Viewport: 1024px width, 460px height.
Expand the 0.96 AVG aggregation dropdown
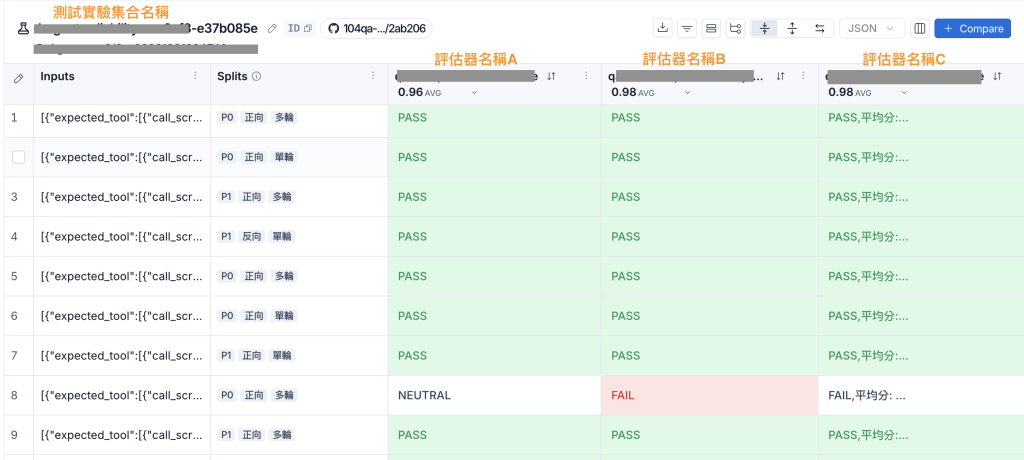[x=474, y=93]
